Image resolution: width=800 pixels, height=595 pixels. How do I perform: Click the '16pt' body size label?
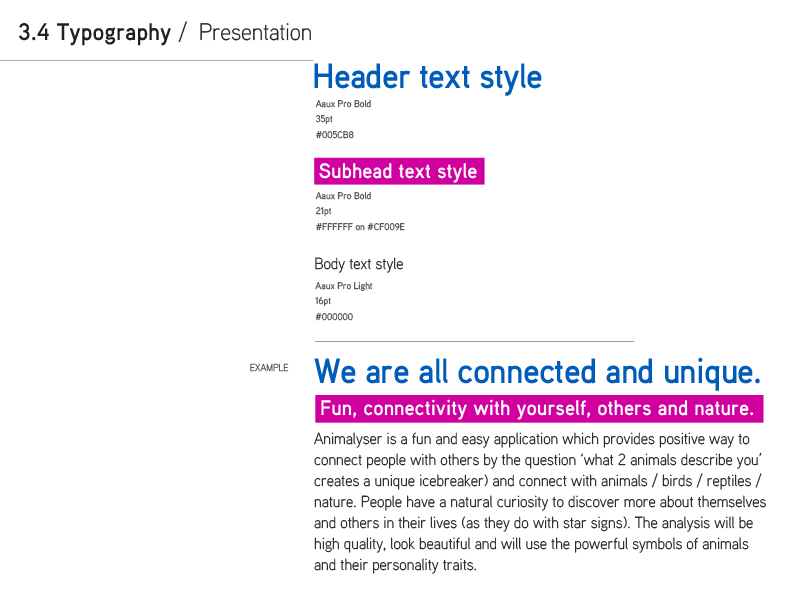(x=323, y=301)
